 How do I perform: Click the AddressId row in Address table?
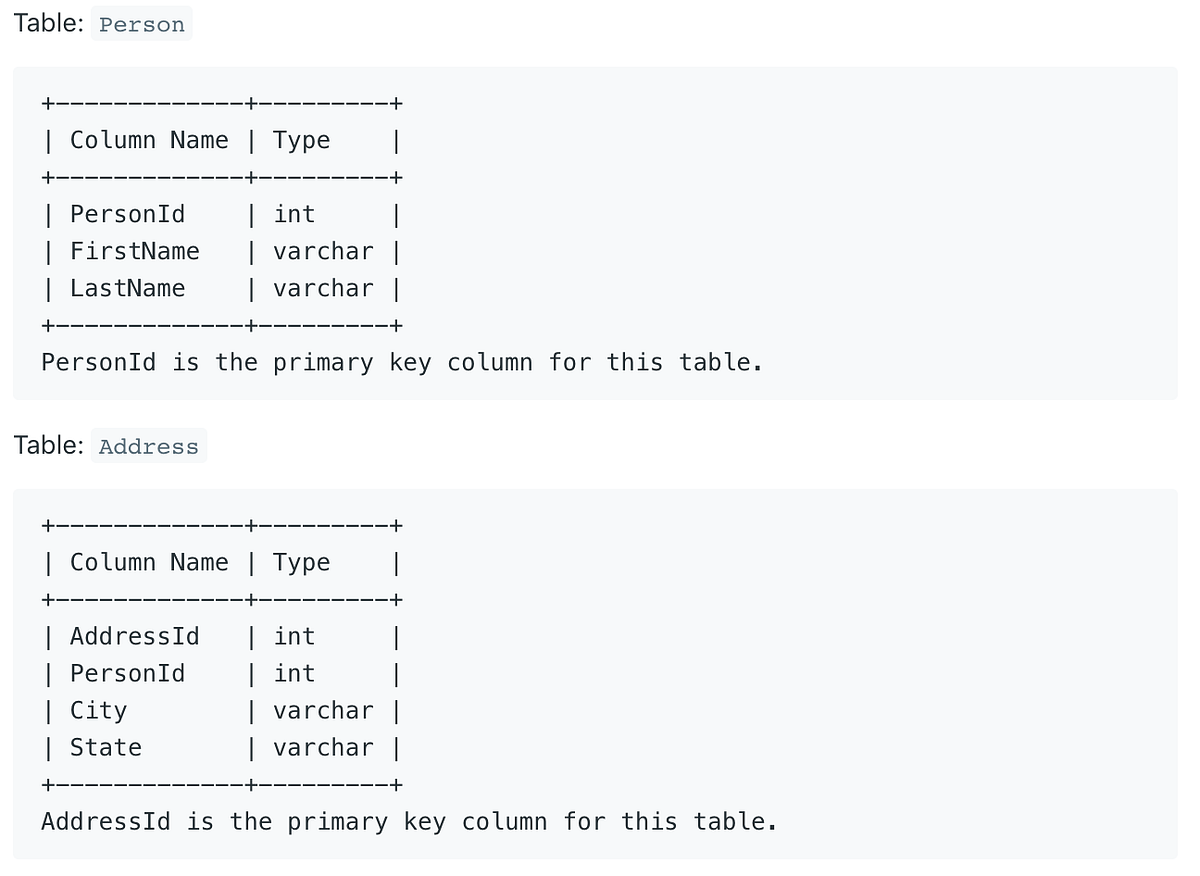coord(222,636)
